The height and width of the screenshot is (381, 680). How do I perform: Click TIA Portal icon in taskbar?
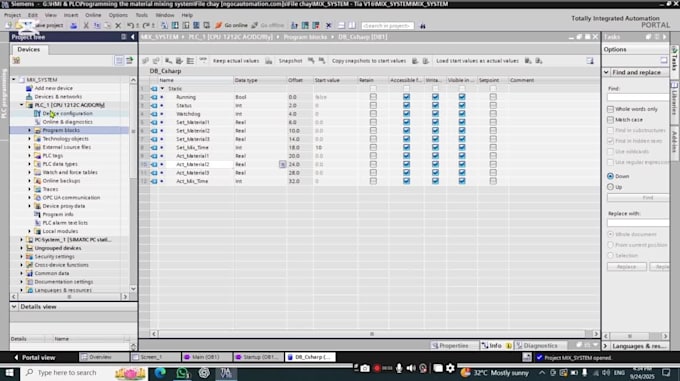point(226,373)
